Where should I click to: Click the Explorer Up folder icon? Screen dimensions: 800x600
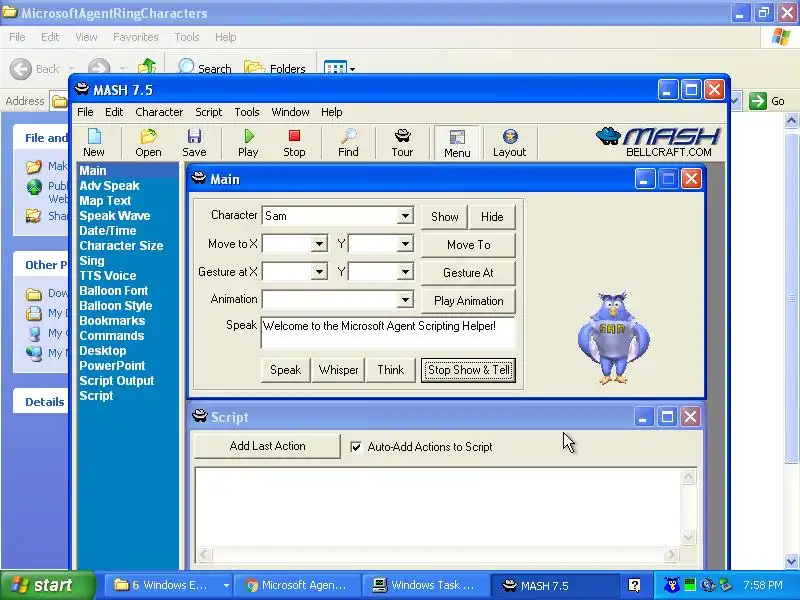click(147, 67)
